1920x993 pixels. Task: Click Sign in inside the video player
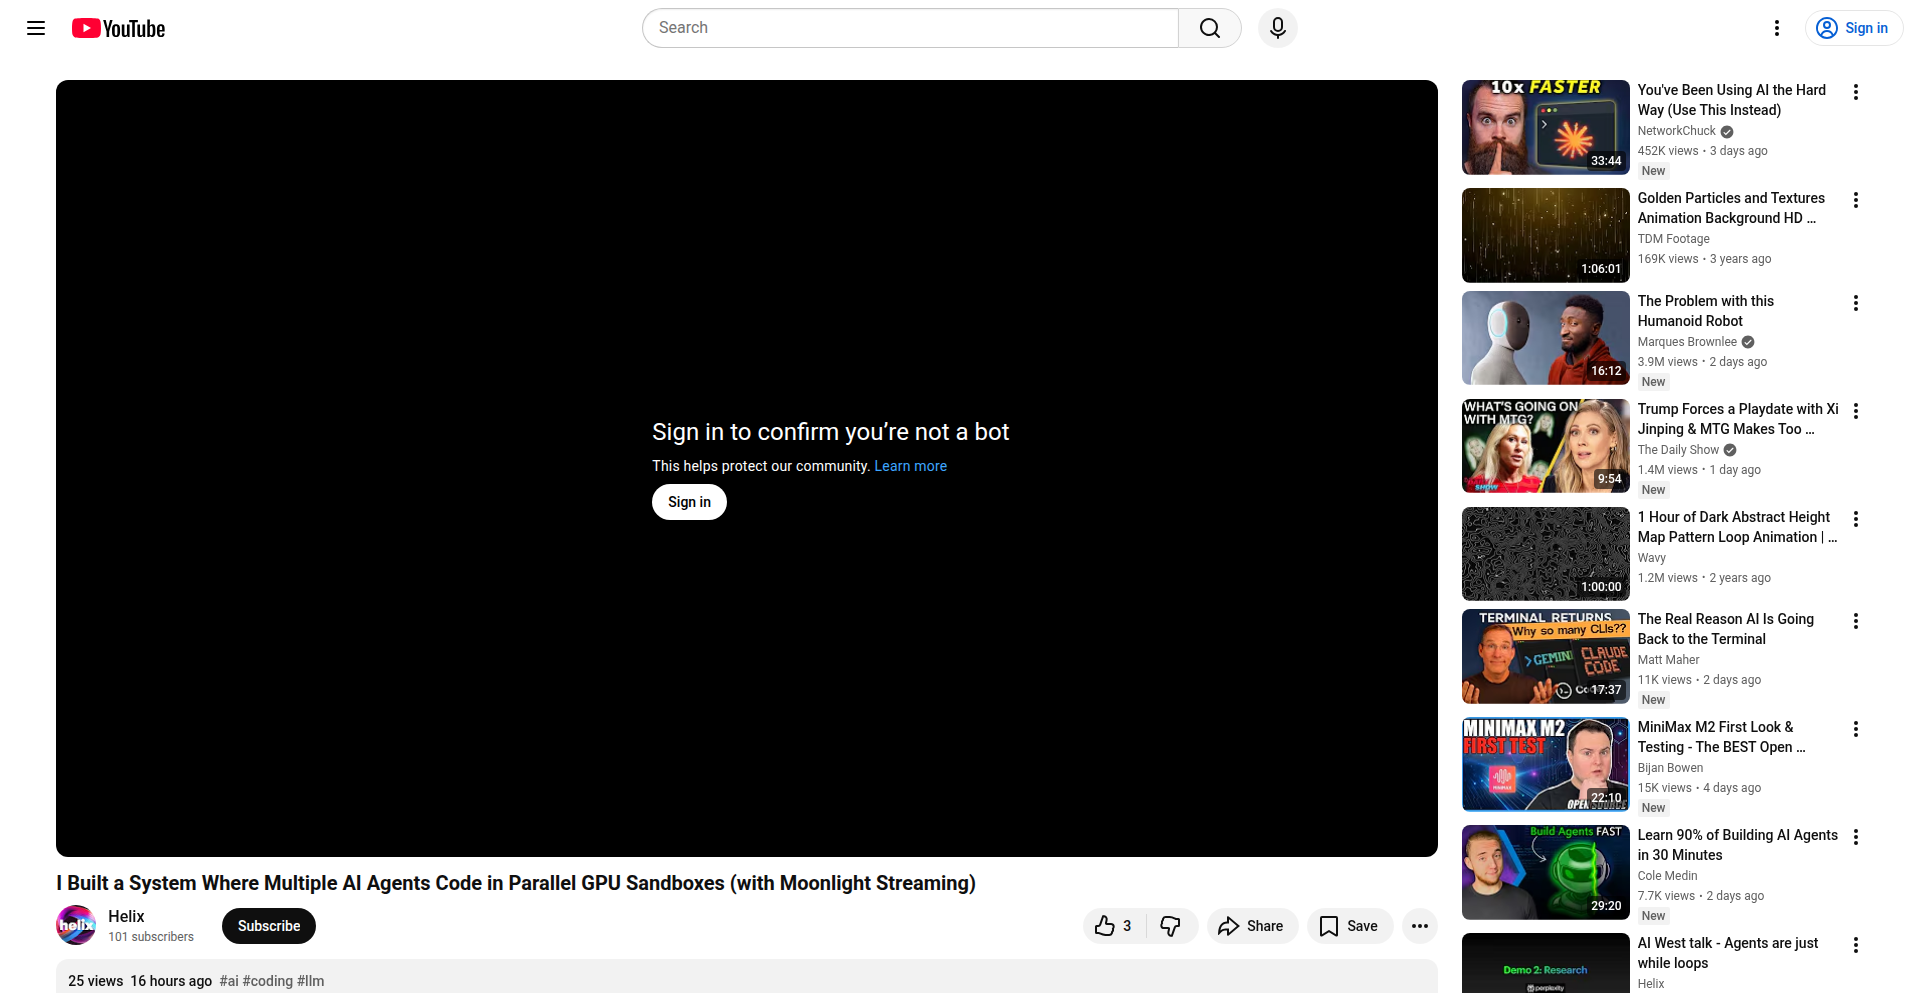point(690,502)
